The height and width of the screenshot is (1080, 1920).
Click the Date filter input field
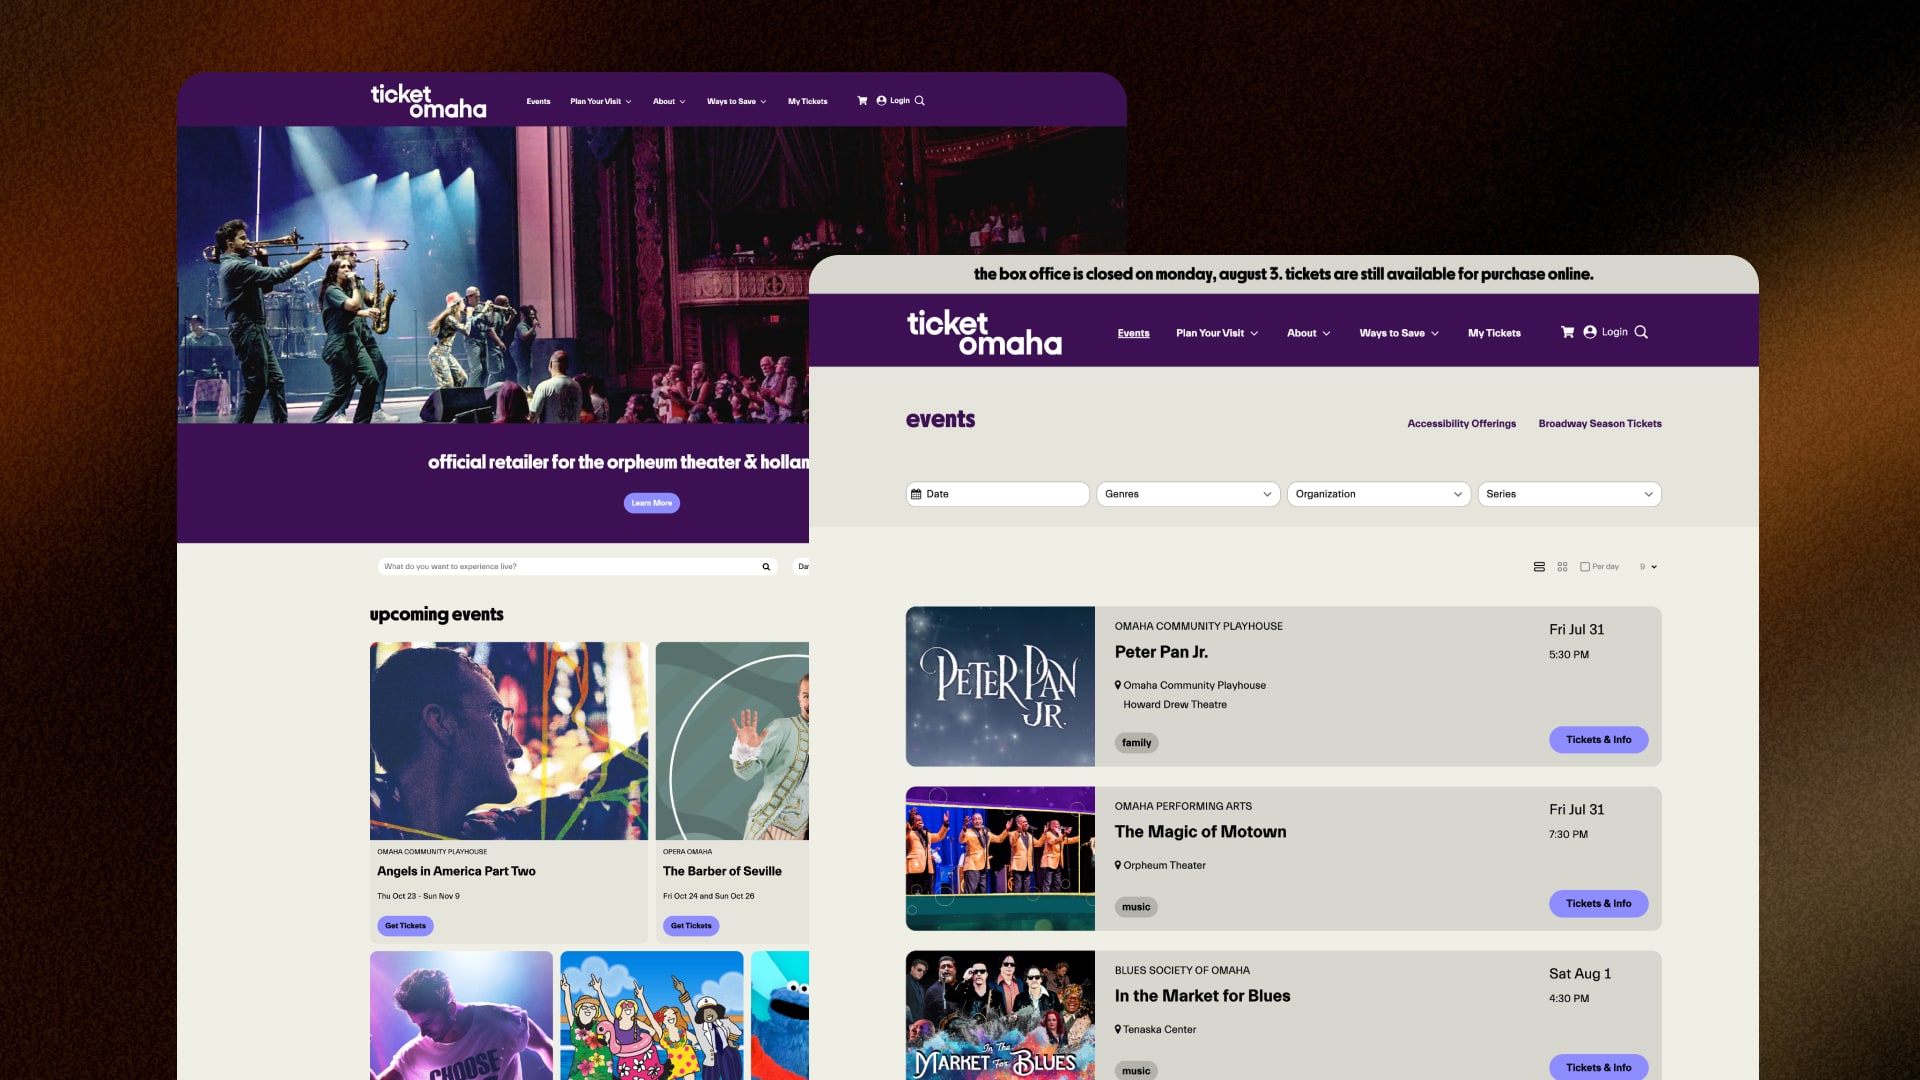point(997,494)
